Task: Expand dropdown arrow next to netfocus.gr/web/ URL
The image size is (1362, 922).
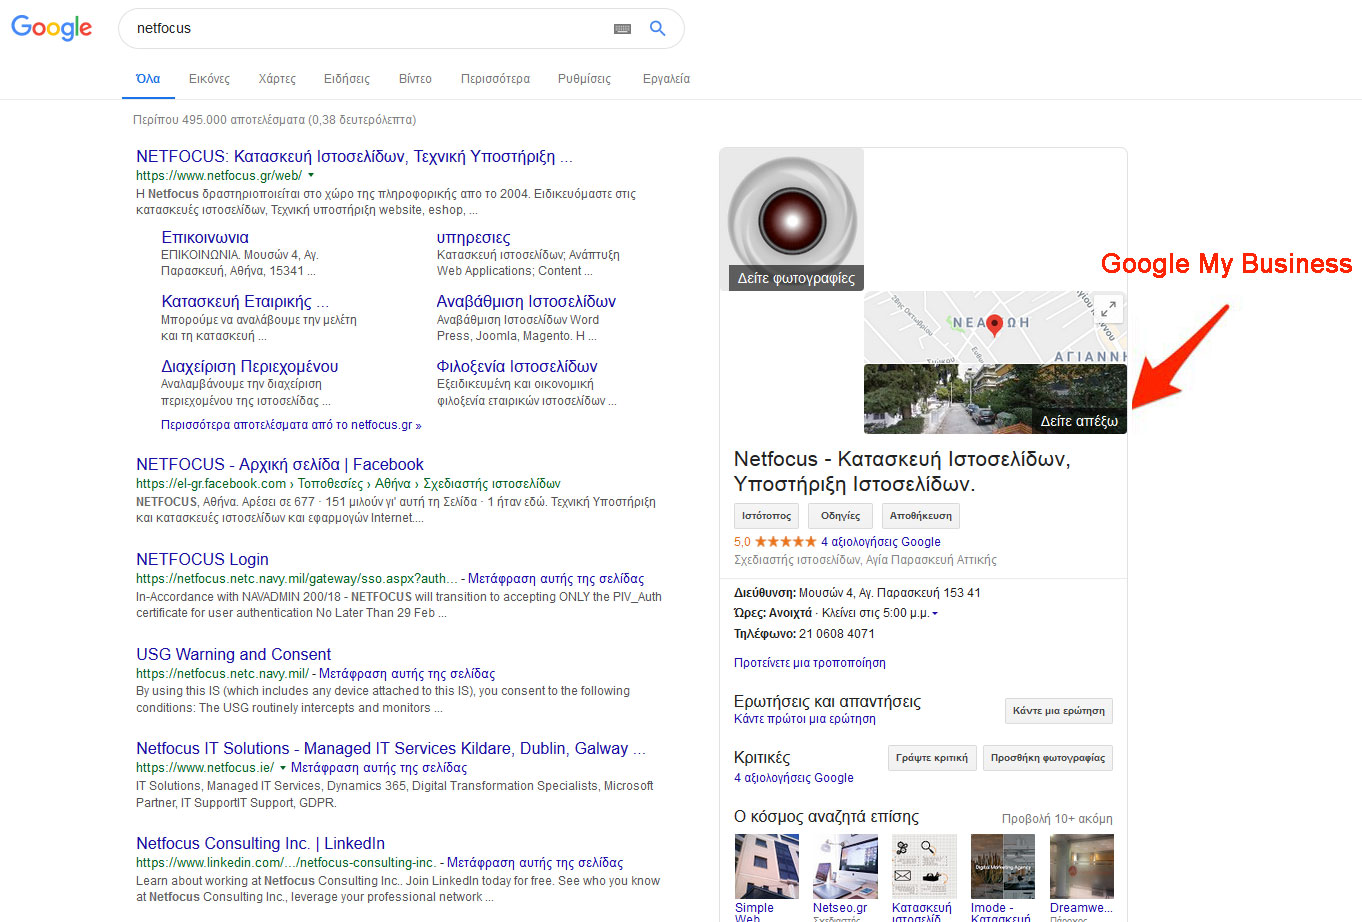Action: (x=311, y=175)
